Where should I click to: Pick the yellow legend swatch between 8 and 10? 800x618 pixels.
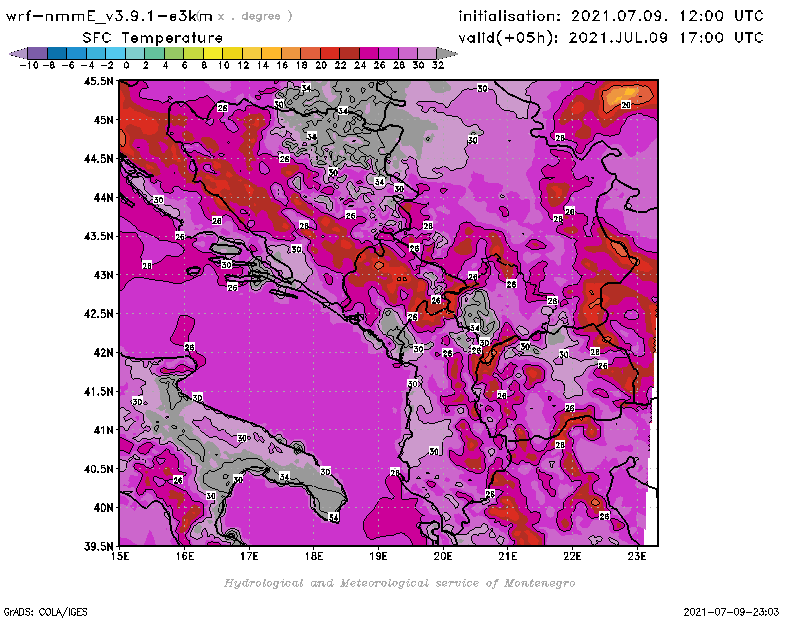(213, 53)
